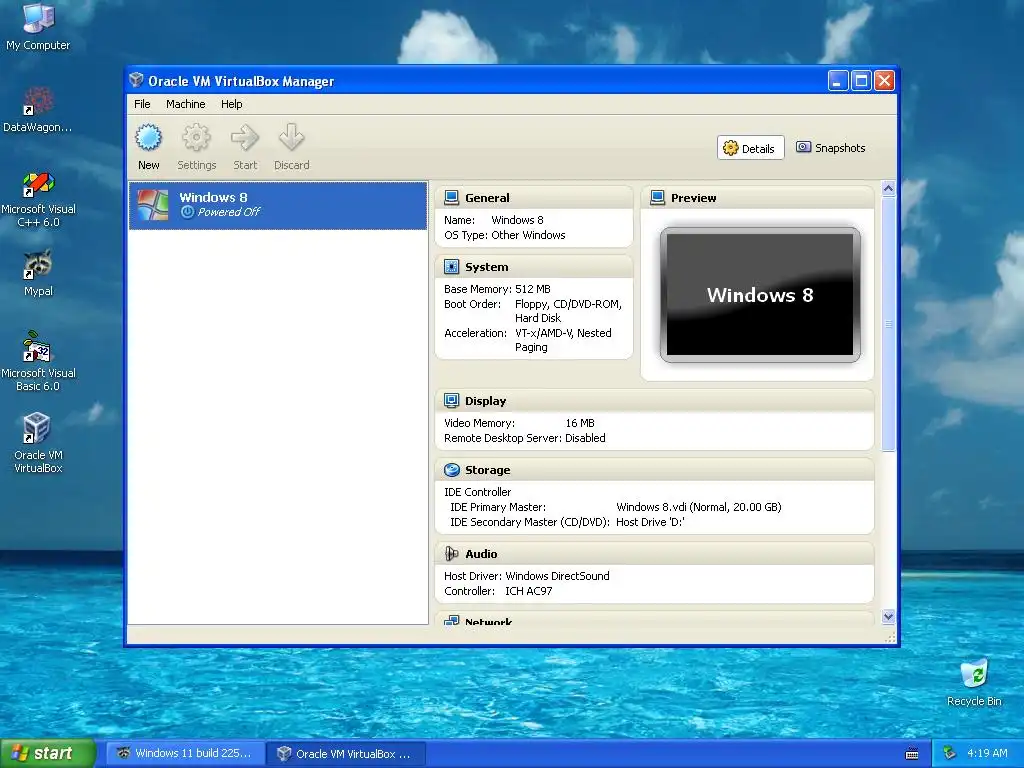1024x768 pixels.
Task: Click the General section monitor icon
Action: tap(451, 197)
